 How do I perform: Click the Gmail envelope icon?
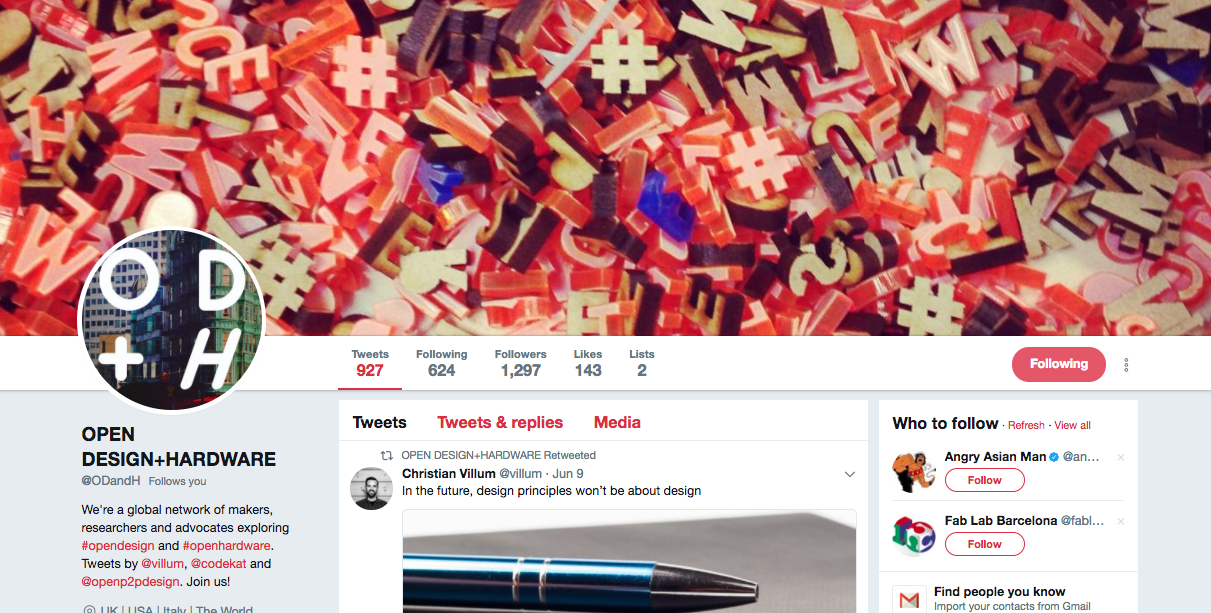pos(909,600)
